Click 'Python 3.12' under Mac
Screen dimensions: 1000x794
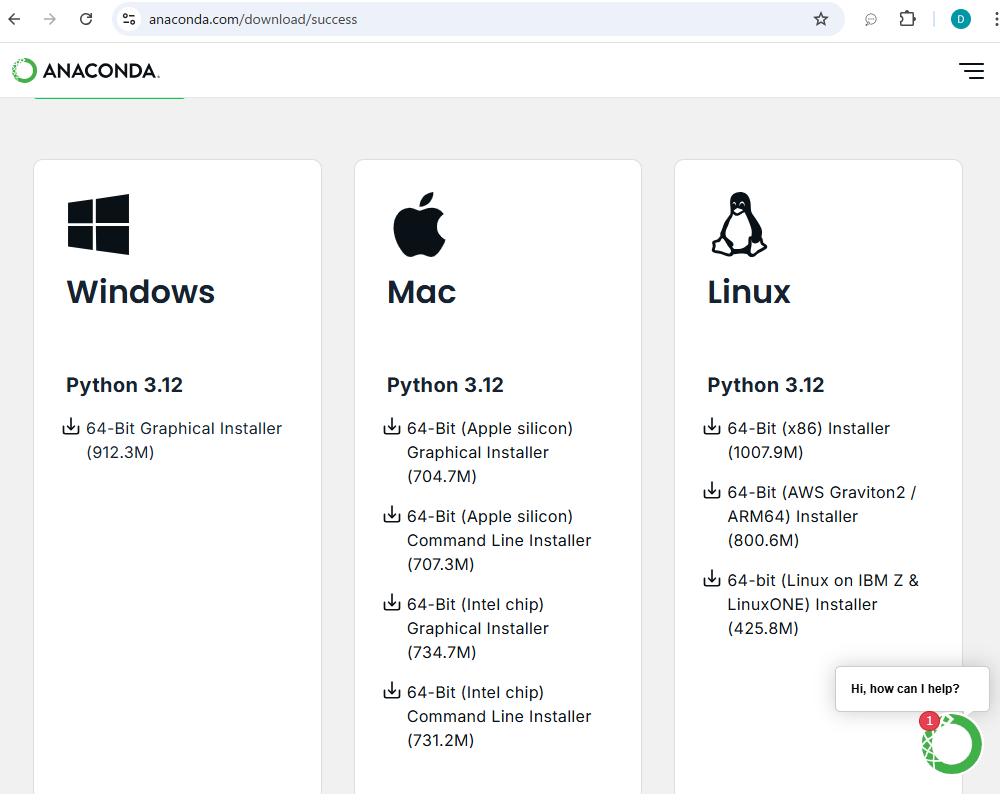(x=445, y=385)
